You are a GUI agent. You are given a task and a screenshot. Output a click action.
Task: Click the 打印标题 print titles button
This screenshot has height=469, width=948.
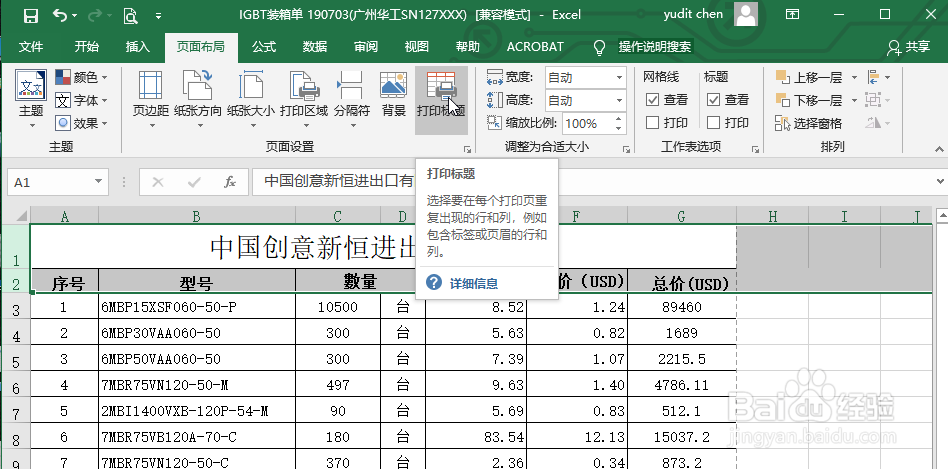tap(441, 100)
